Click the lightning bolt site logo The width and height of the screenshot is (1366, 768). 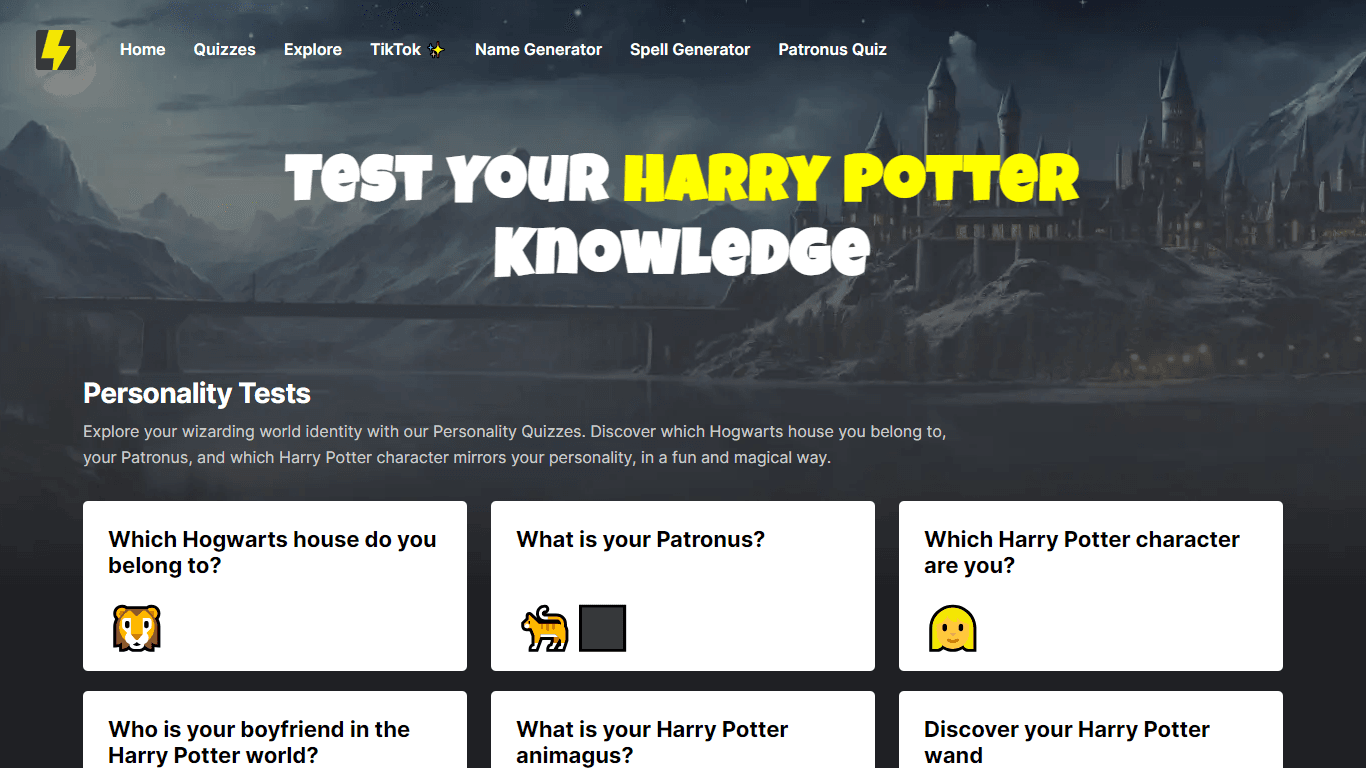click(x=56, y=50)
